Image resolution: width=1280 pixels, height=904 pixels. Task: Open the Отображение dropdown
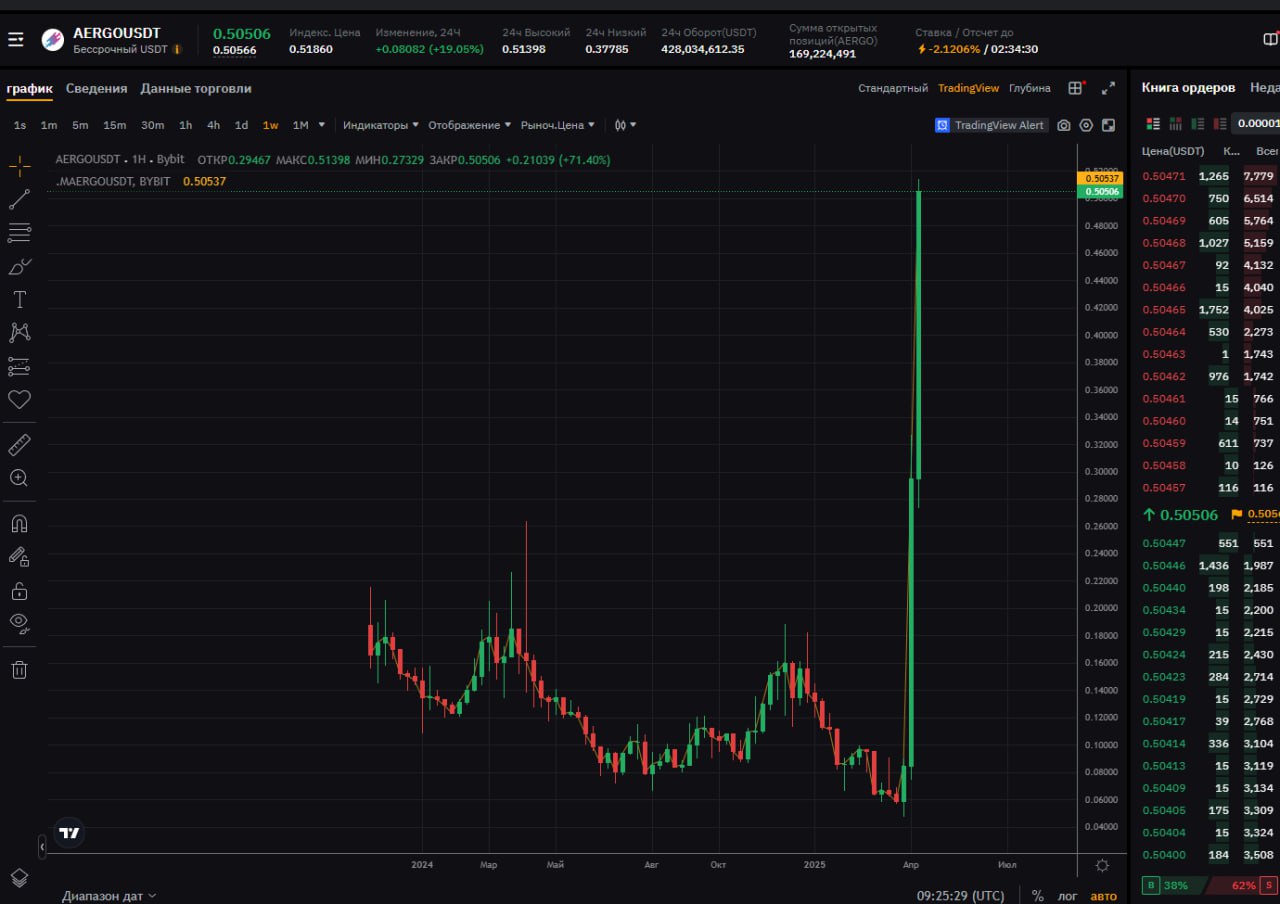(x=470, y=125)
